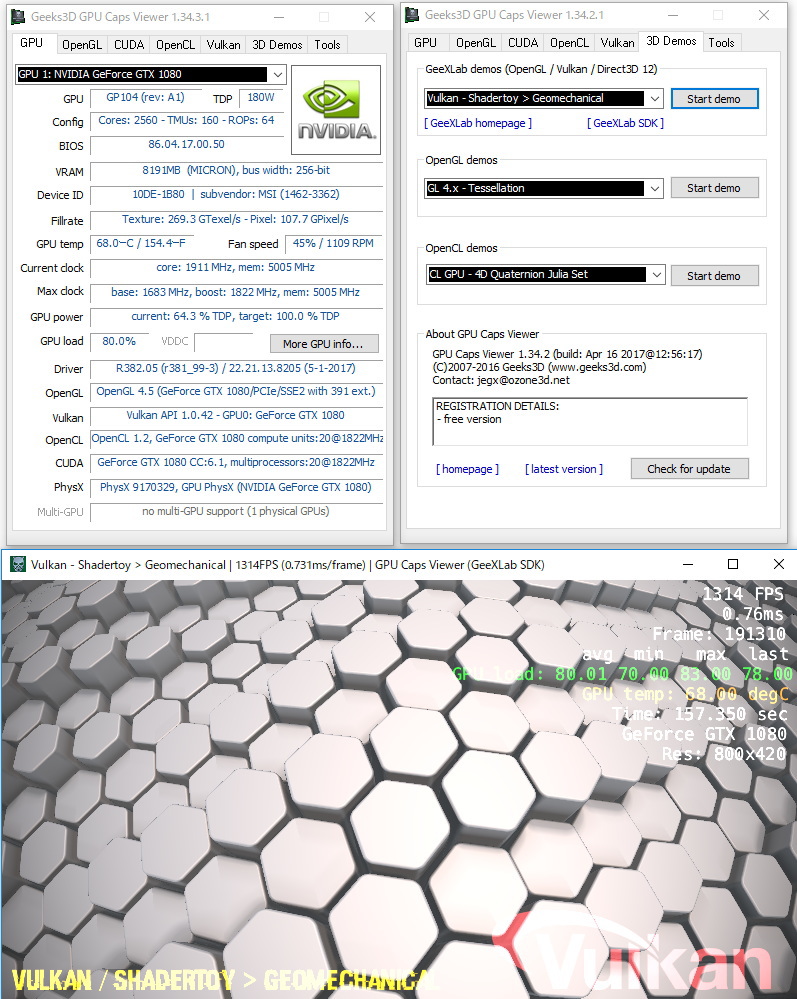Click the CUDA CC:6.1 multiprocessors field

(x=236, y=463)
